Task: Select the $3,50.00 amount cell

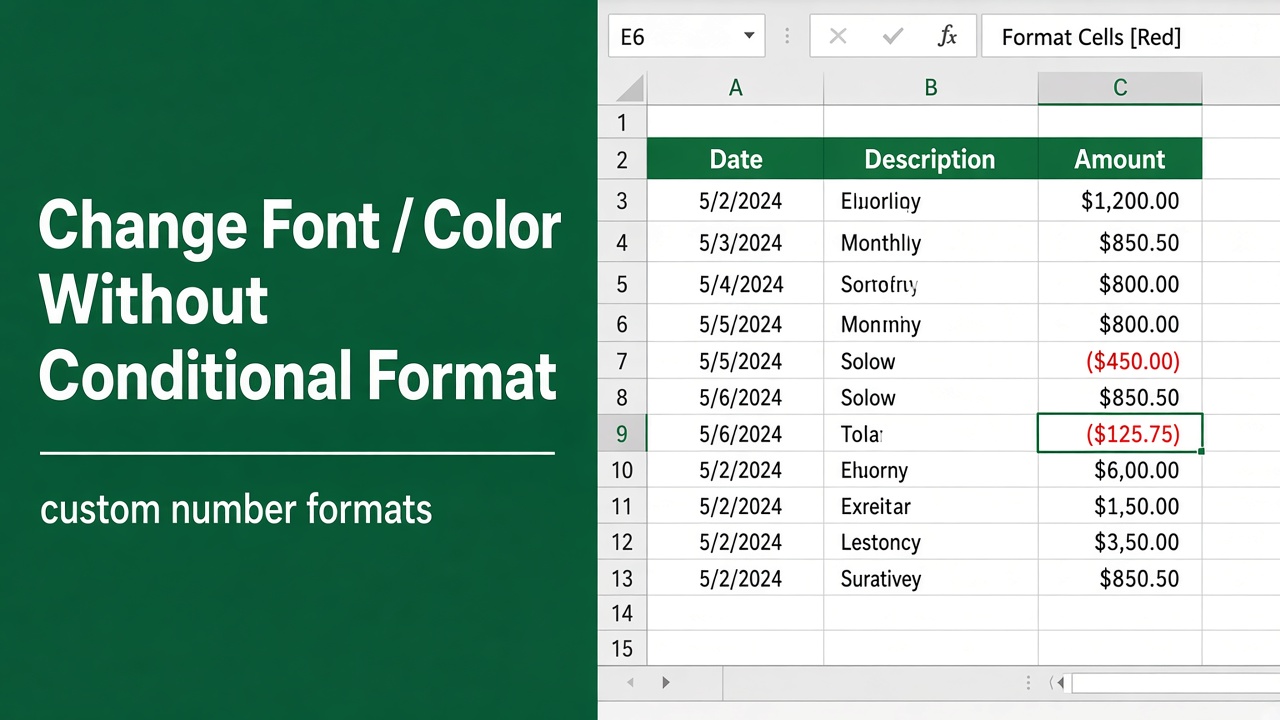Action: pyautogui.click(x=1120, y=542)
